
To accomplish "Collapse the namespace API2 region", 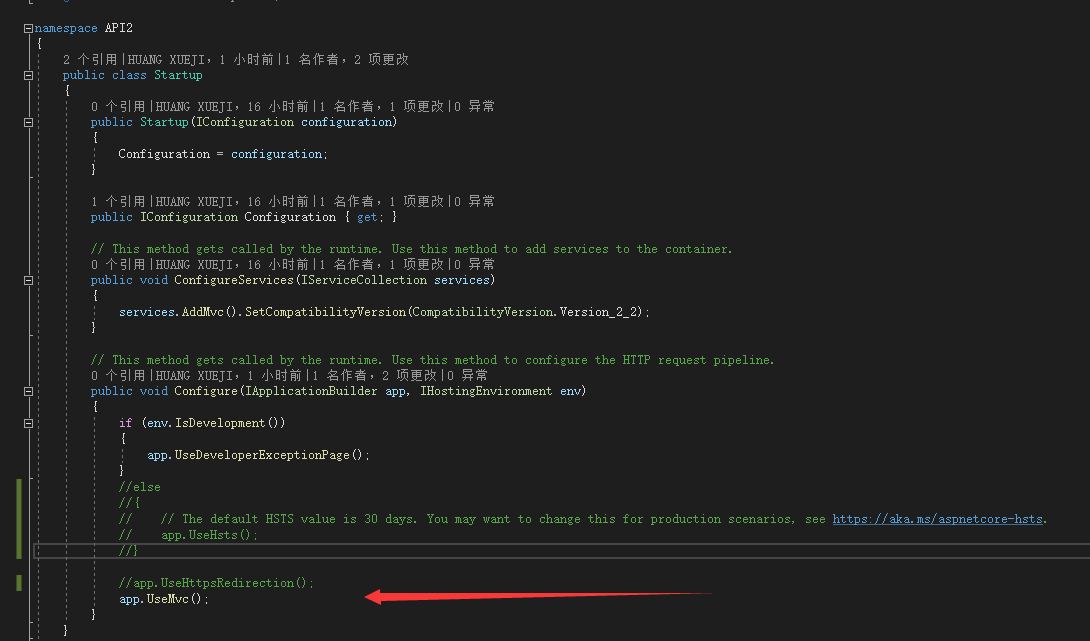I will pyautogui.click(x=29, y=29).
